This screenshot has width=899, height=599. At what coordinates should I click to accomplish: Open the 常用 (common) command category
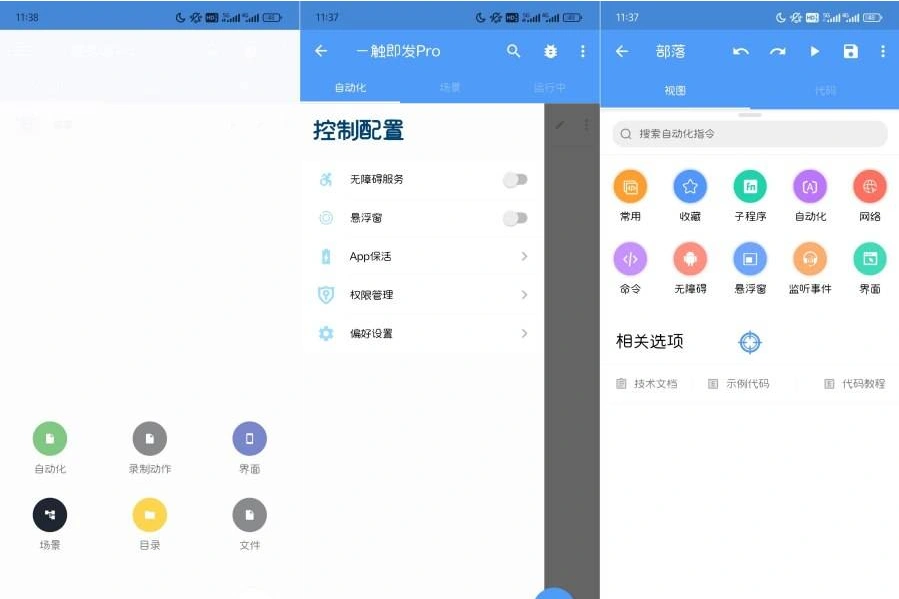point(630,187)
